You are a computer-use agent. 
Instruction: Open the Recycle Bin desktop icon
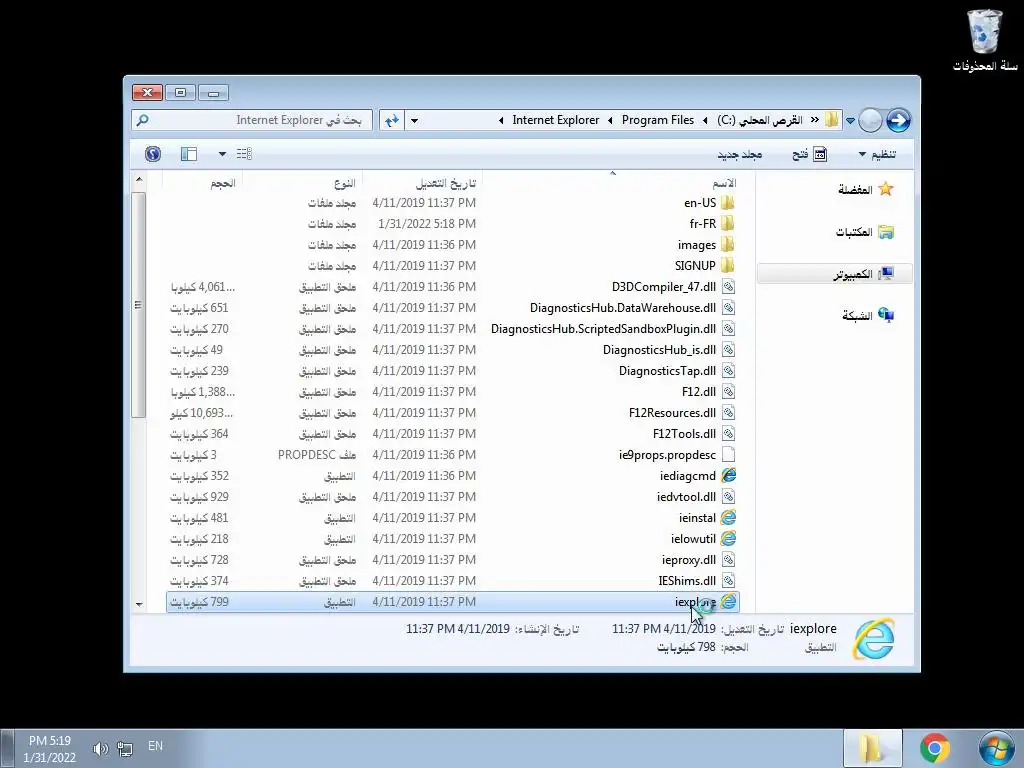click(985, 39)
